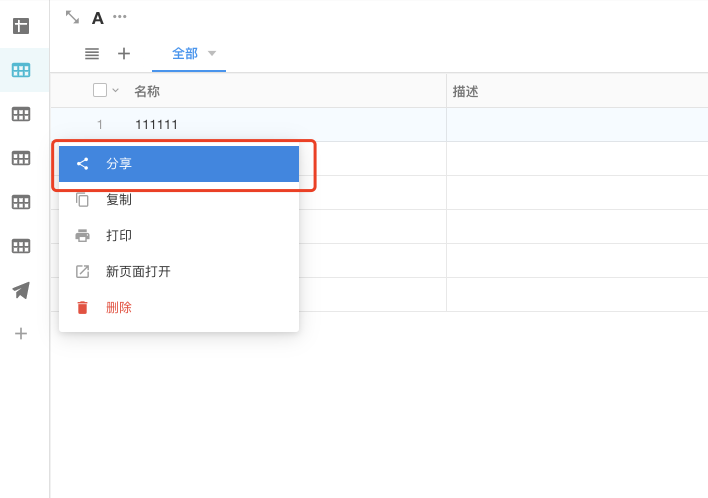
Task: Open the top sidebar table layout icon
Action: [21, 26]
